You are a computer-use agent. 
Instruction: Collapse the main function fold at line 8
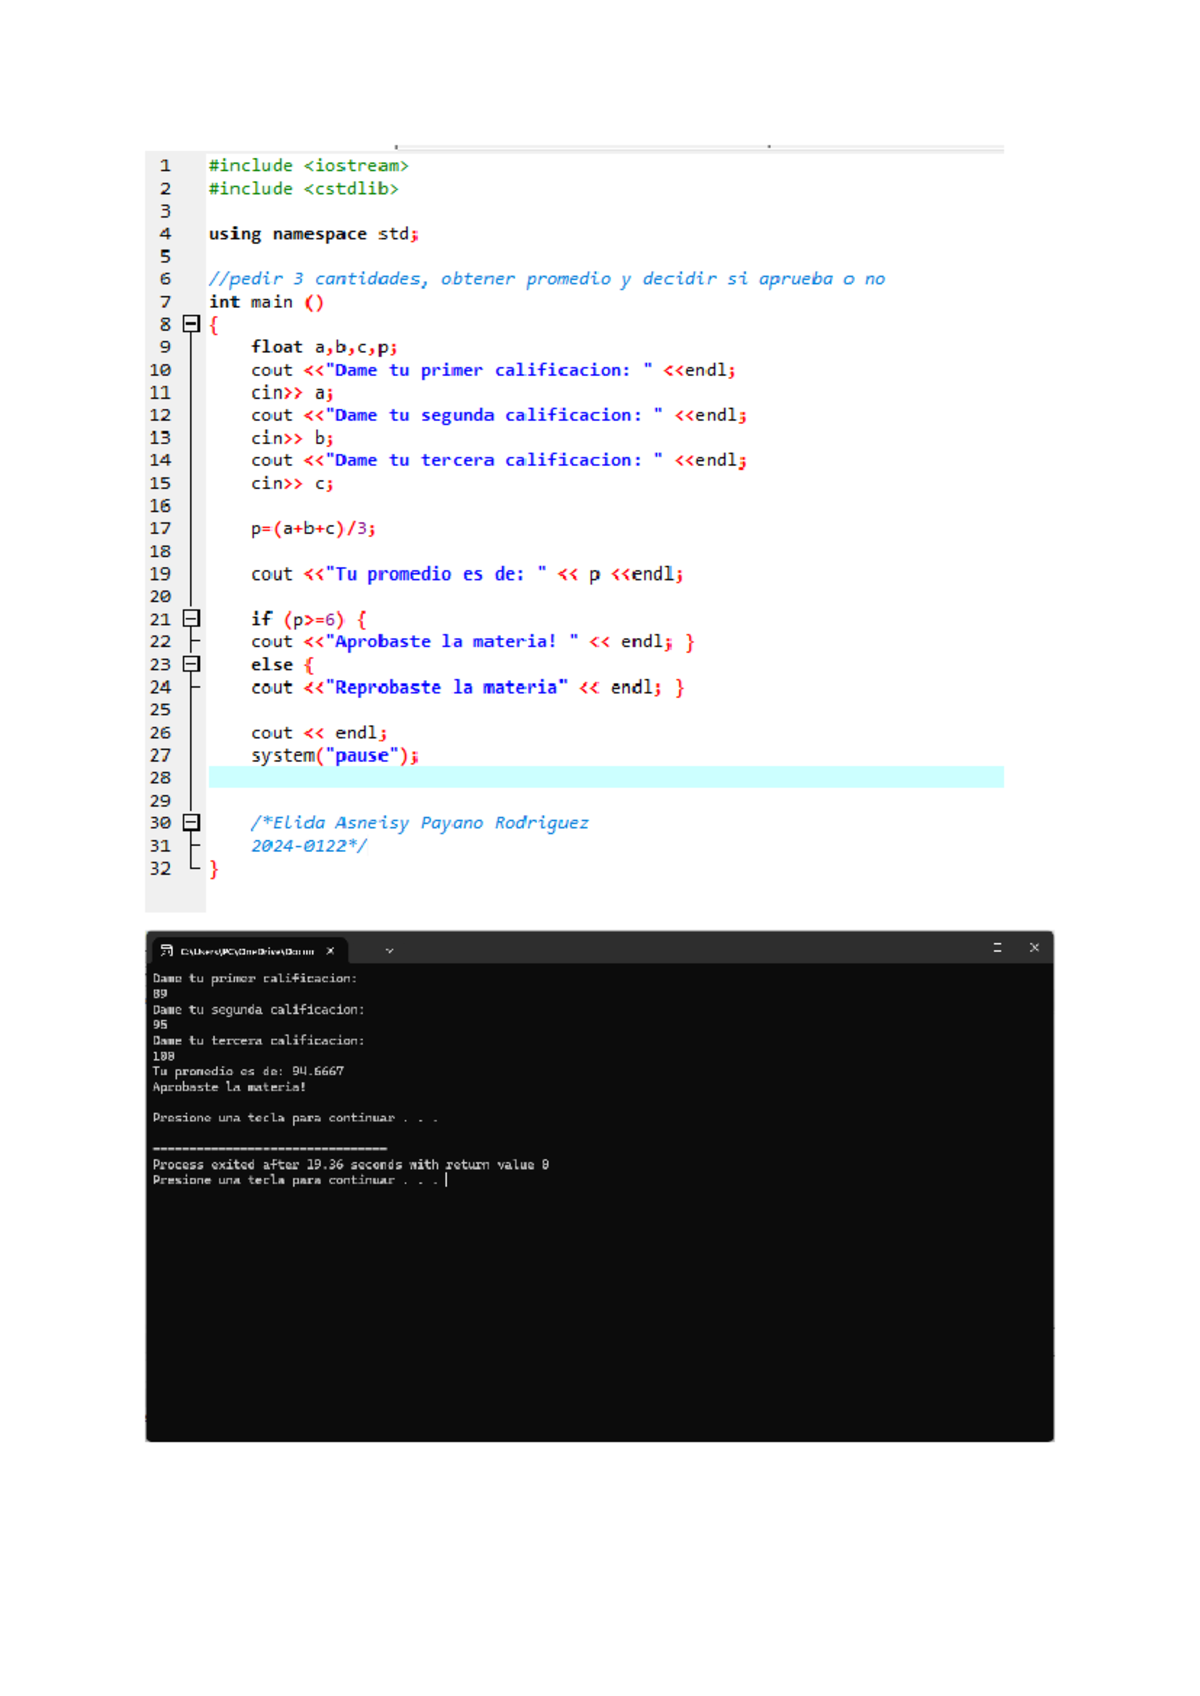(x=191, y=324)
